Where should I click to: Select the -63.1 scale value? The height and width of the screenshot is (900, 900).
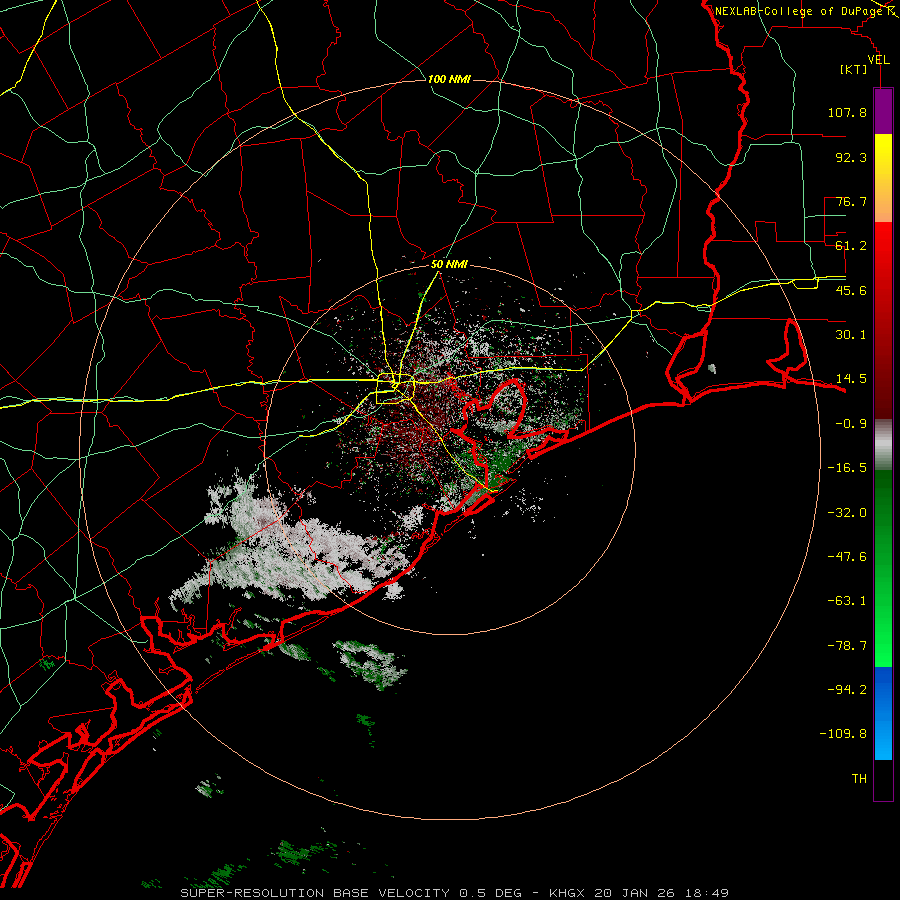click(847, 601)
